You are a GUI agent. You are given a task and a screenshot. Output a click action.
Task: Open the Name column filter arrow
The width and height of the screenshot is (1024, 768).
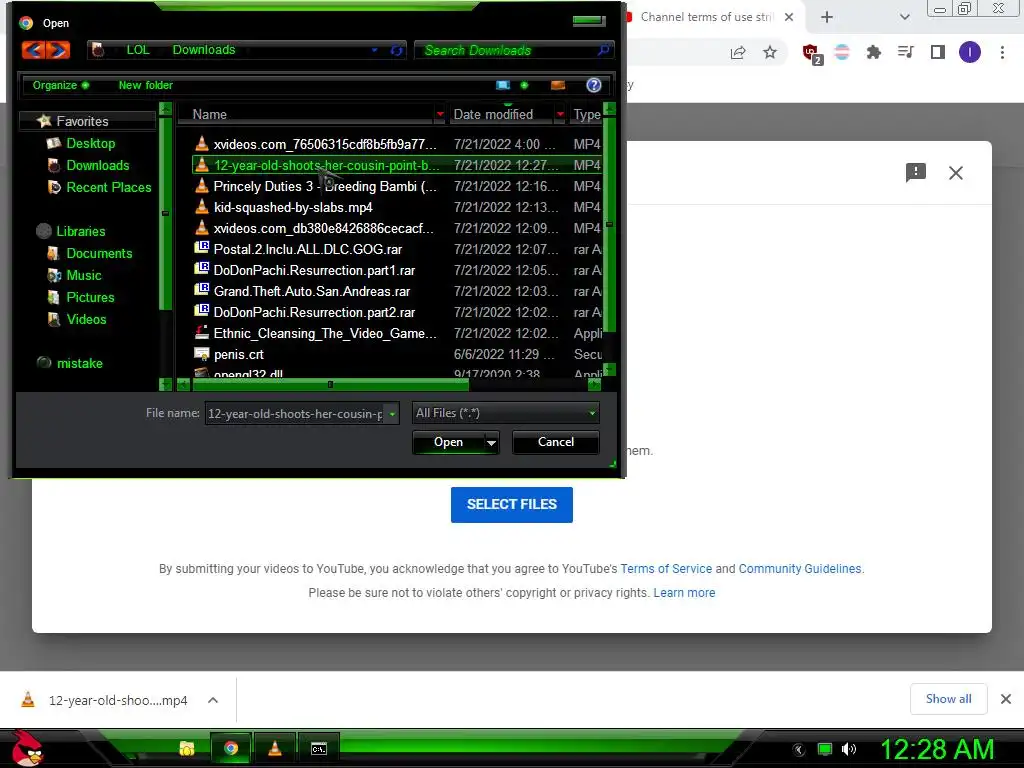coord(440,114)
